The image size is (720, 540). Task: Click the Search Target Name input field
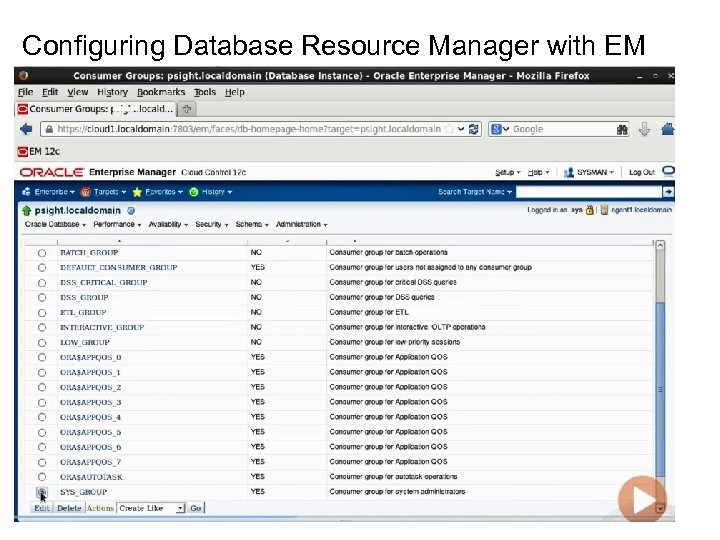[x=589, y=192]
